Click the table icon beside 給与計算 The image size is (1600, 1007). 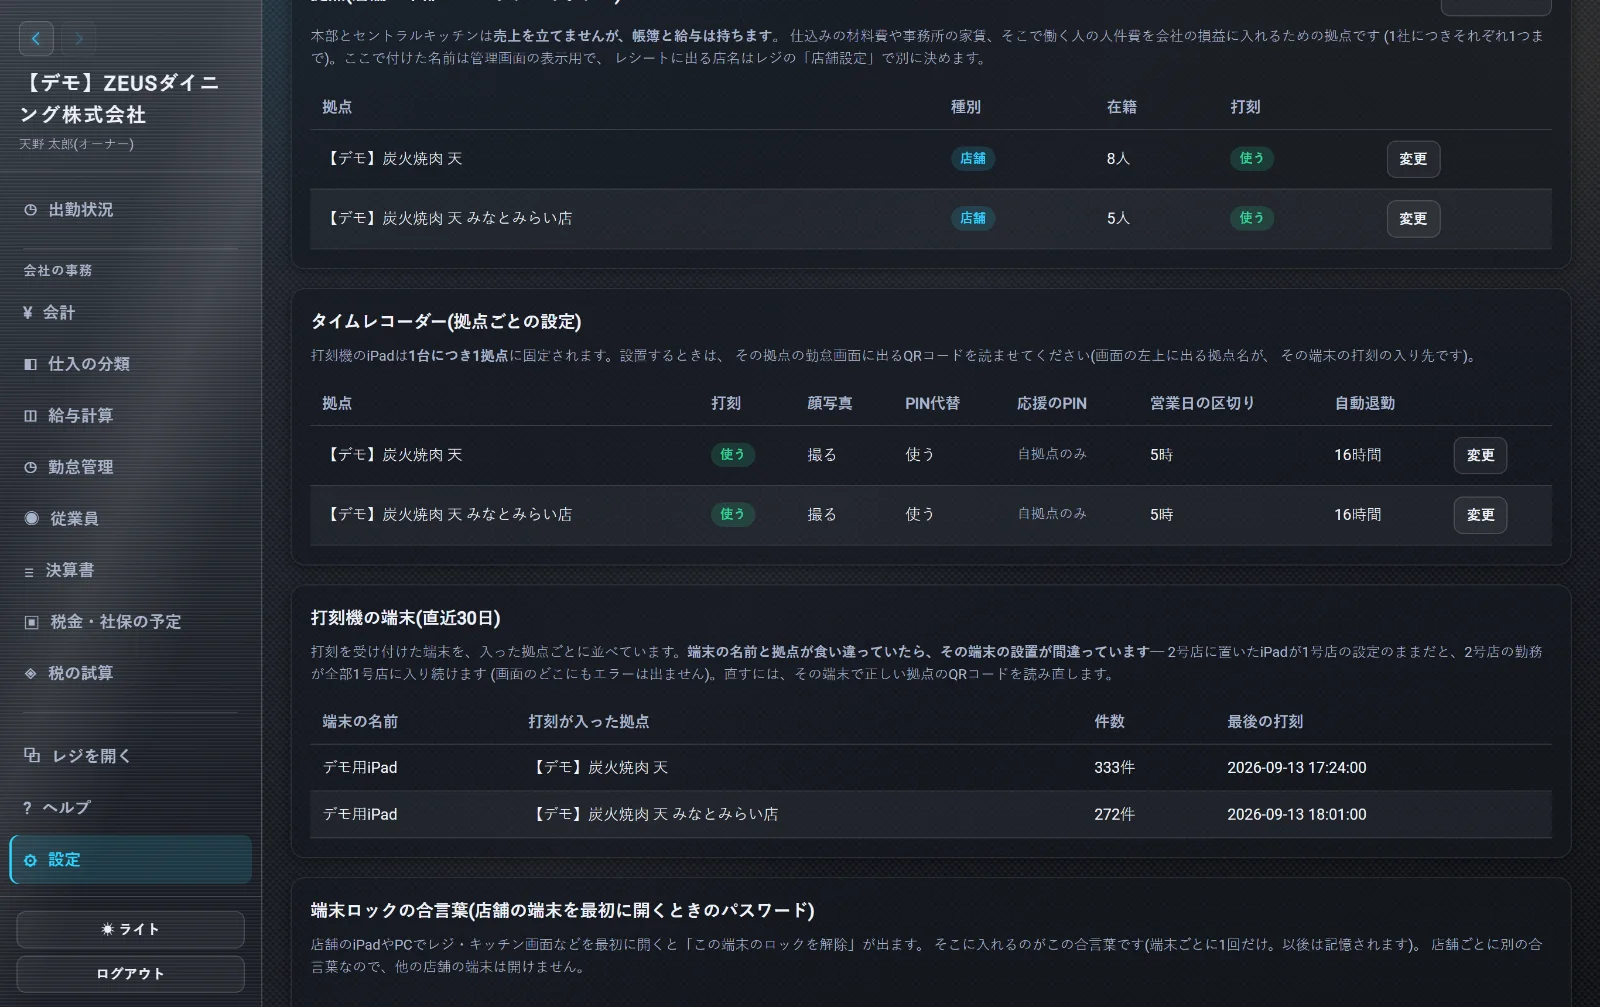[30, 416]
